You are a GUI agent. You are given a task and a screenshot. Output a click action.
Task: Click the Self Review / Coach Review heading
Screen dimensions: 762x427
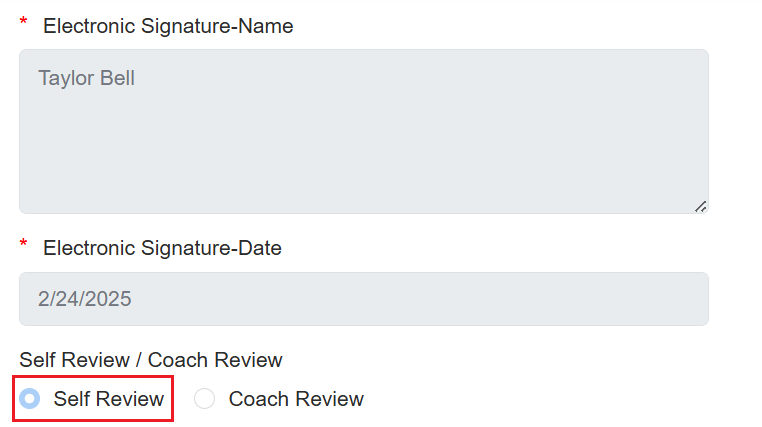tap(151, 360)
